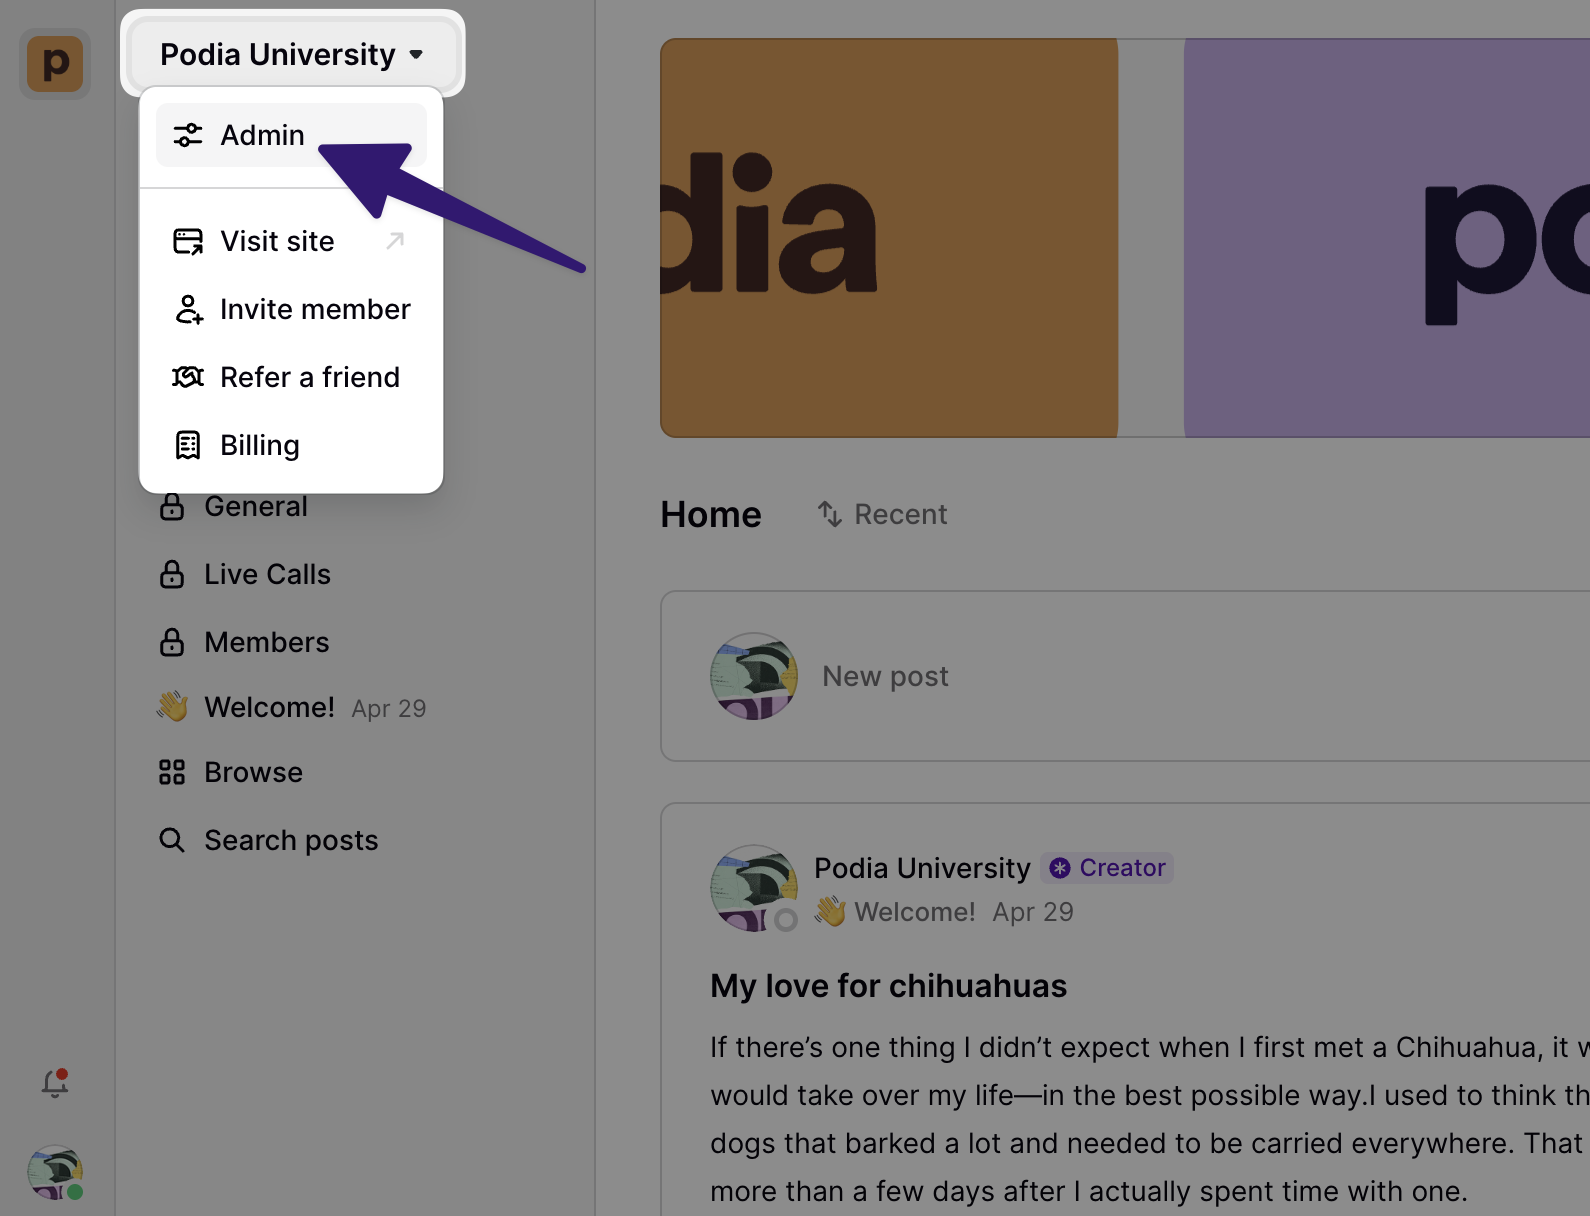Click the user avatar at bottom left
Screen dimensions: 1590x1216
point(55,1173)
